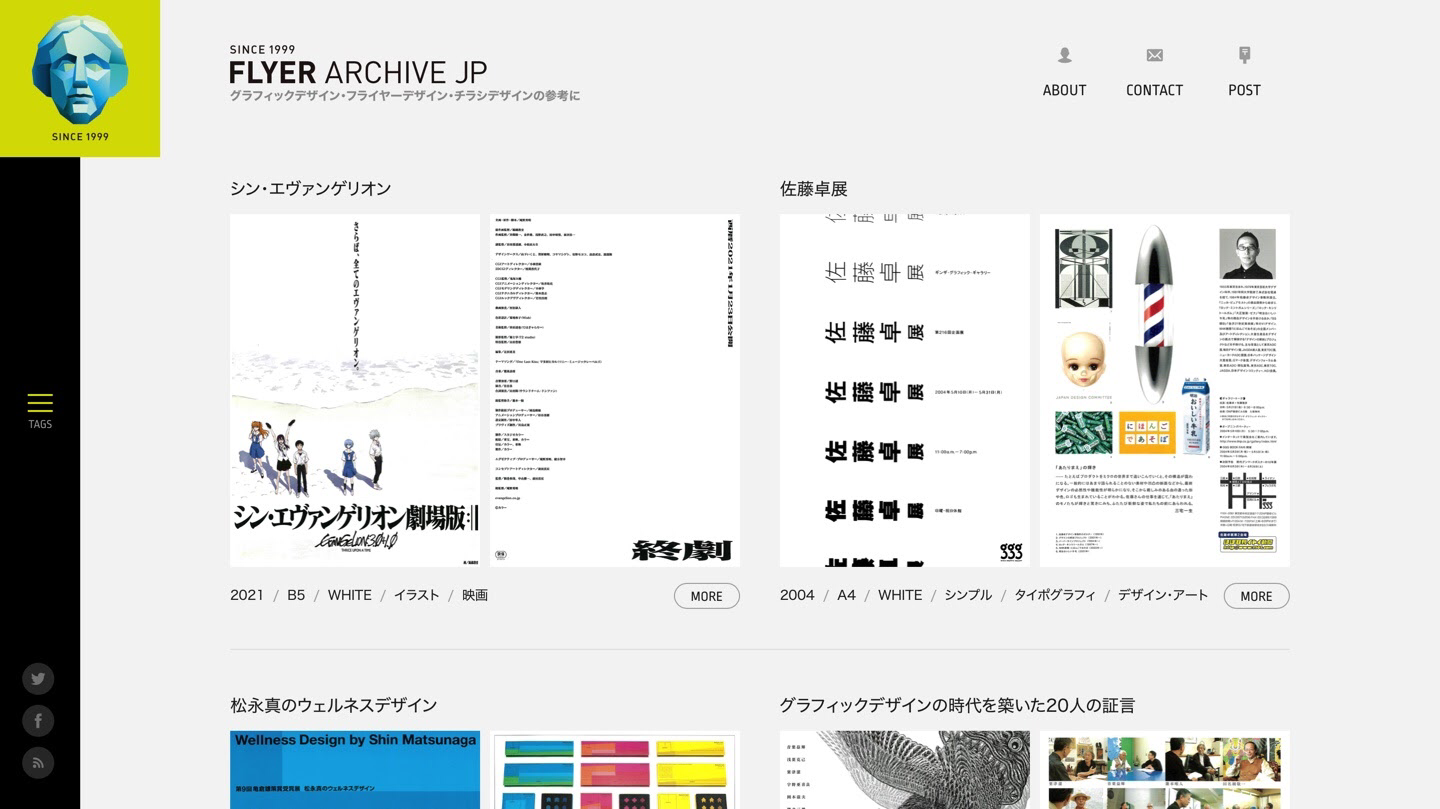
Task: Open グラフィックデザインの時代を築いた20人の証言 title
Action: pos(957,706)
